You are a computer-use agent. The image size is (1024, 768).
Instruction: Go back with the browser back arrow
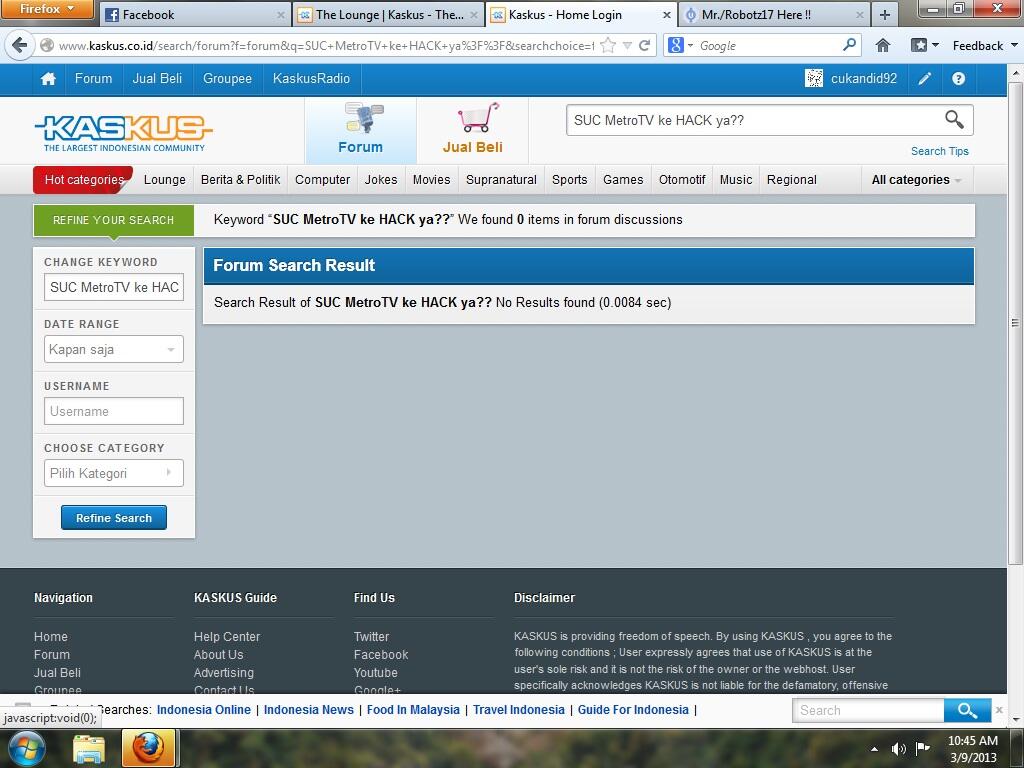click(20, 45)
